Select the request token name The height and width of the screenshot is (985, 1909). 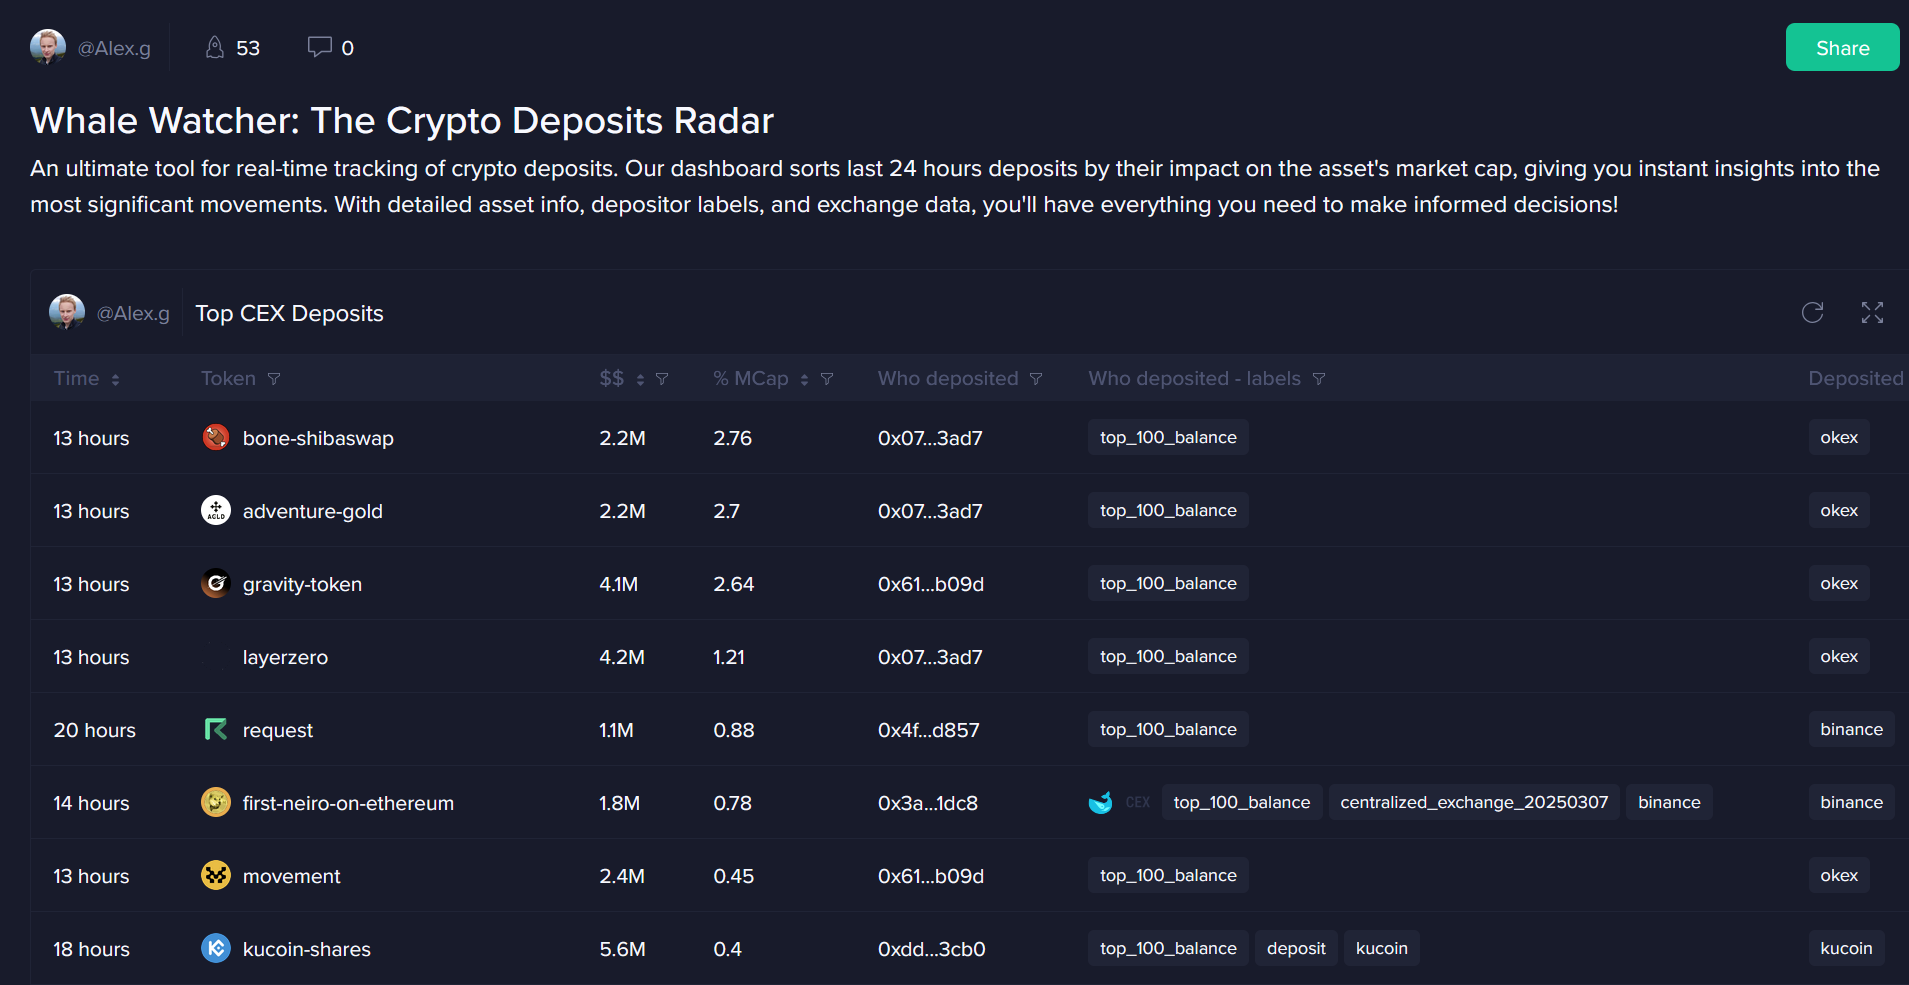pyautogui.click(x=277, y=730)
